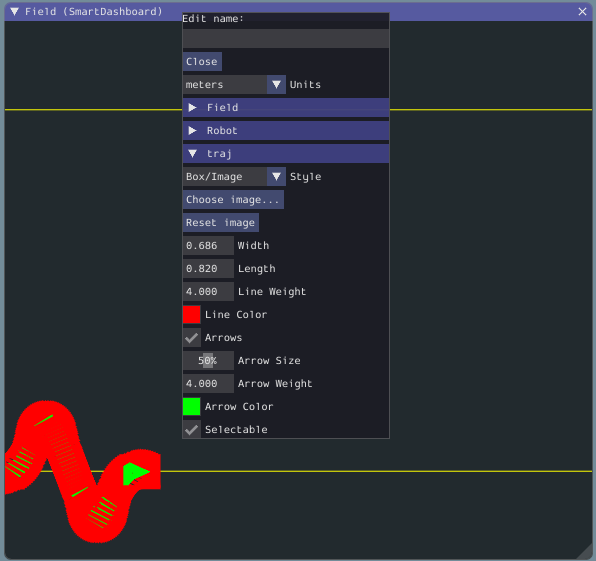Open the Units dropdown showing meters

tap(234, 84)
